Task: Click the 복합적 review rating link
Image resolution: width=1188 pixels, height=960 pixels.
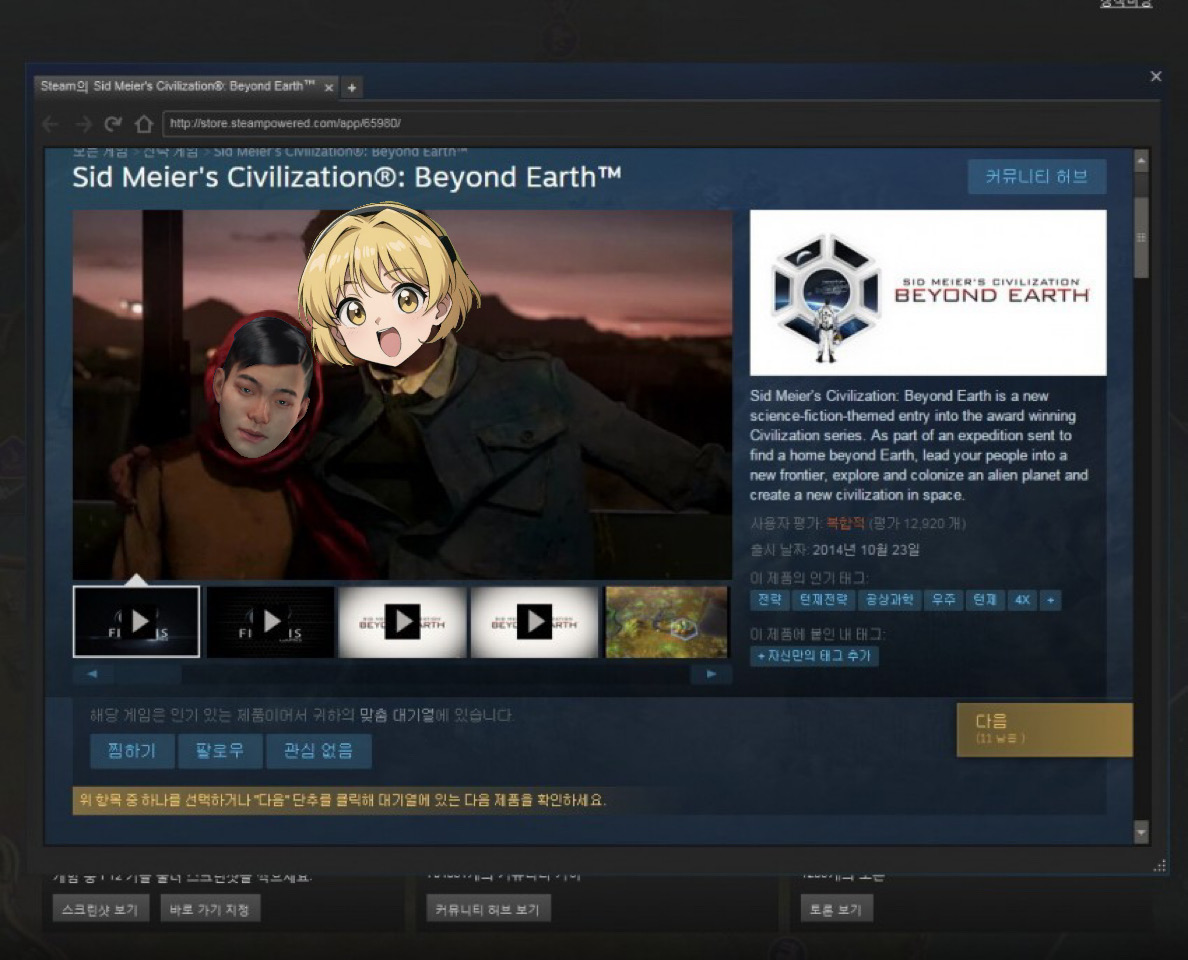Action: coord(845,524)
